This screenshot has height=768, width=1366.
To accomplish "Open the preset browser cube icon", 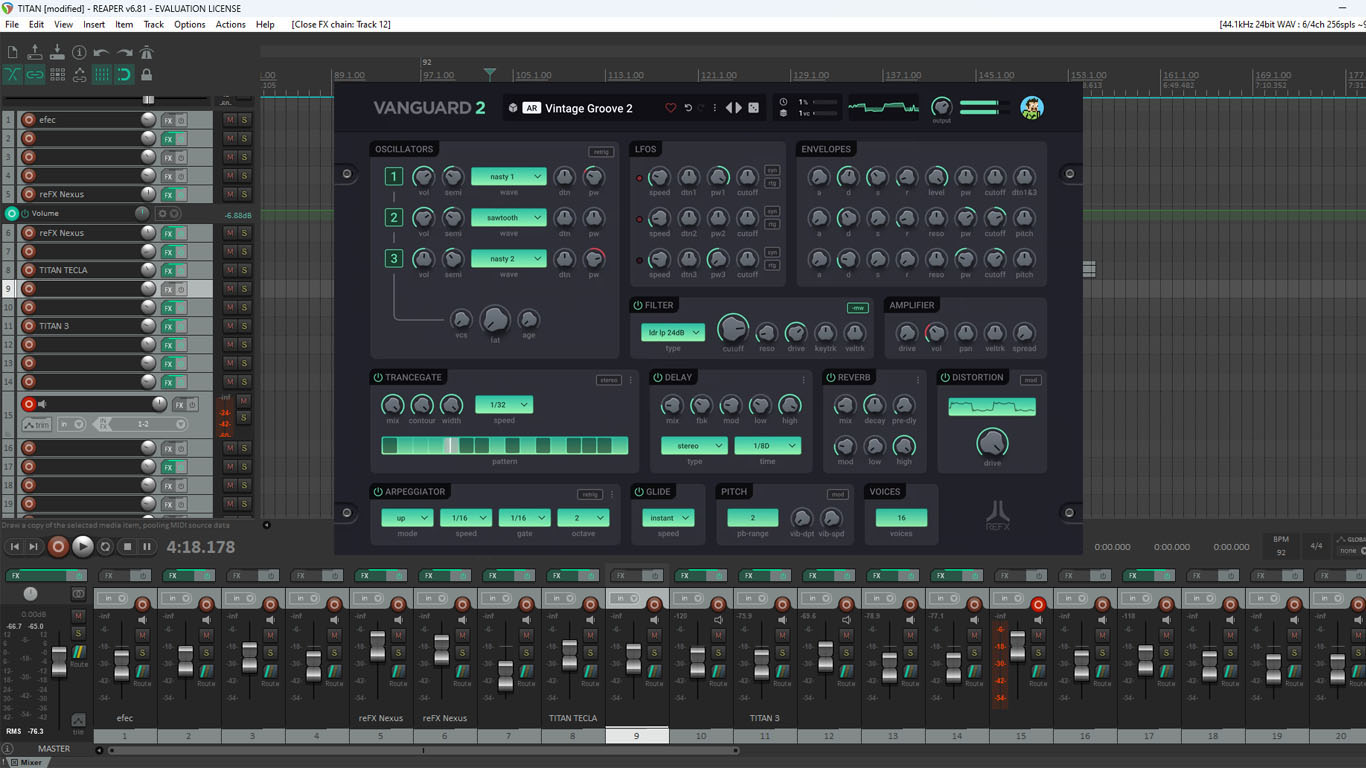I will 513,108.
